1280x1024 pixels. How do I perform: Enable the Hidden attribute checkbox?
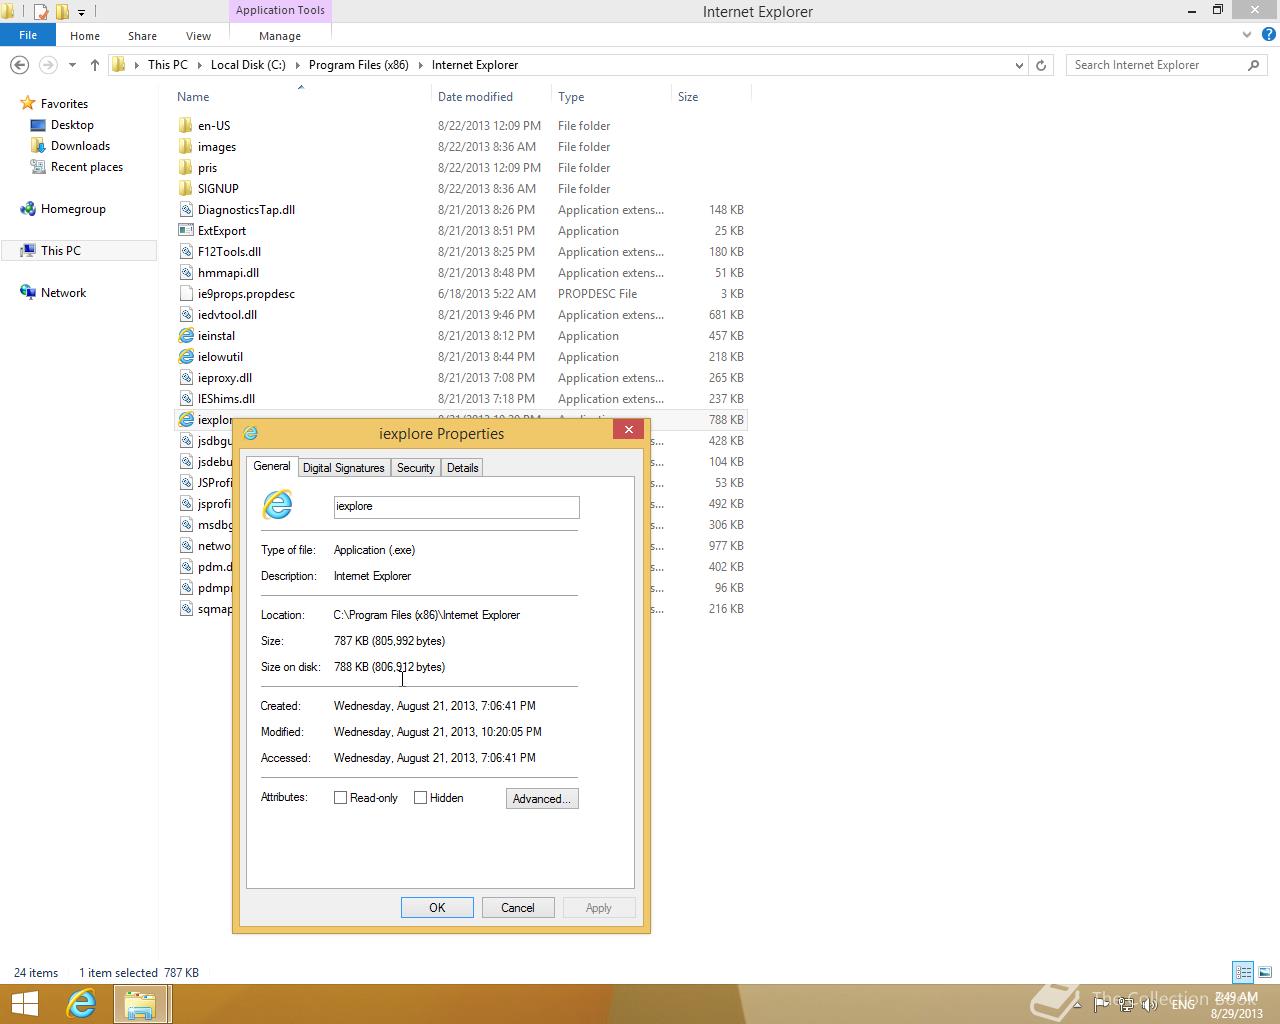(x=420, y=798)
